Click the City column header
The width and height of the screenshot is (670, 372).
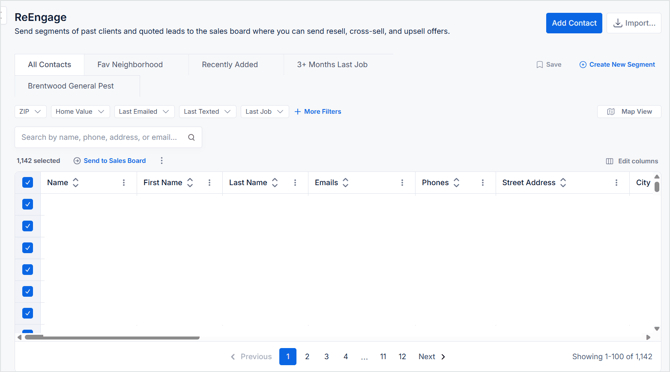[643, 183]
